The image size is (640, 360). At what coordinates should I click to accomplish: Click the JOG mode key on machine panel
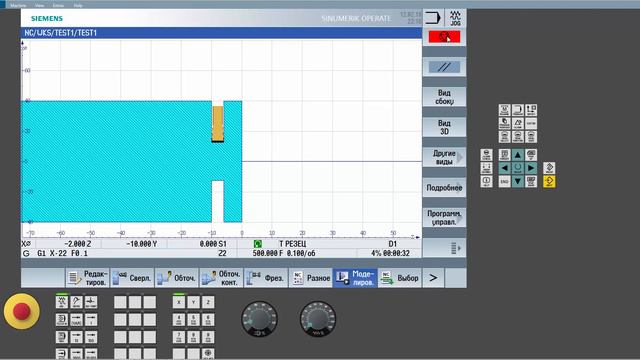coord(62,302)
